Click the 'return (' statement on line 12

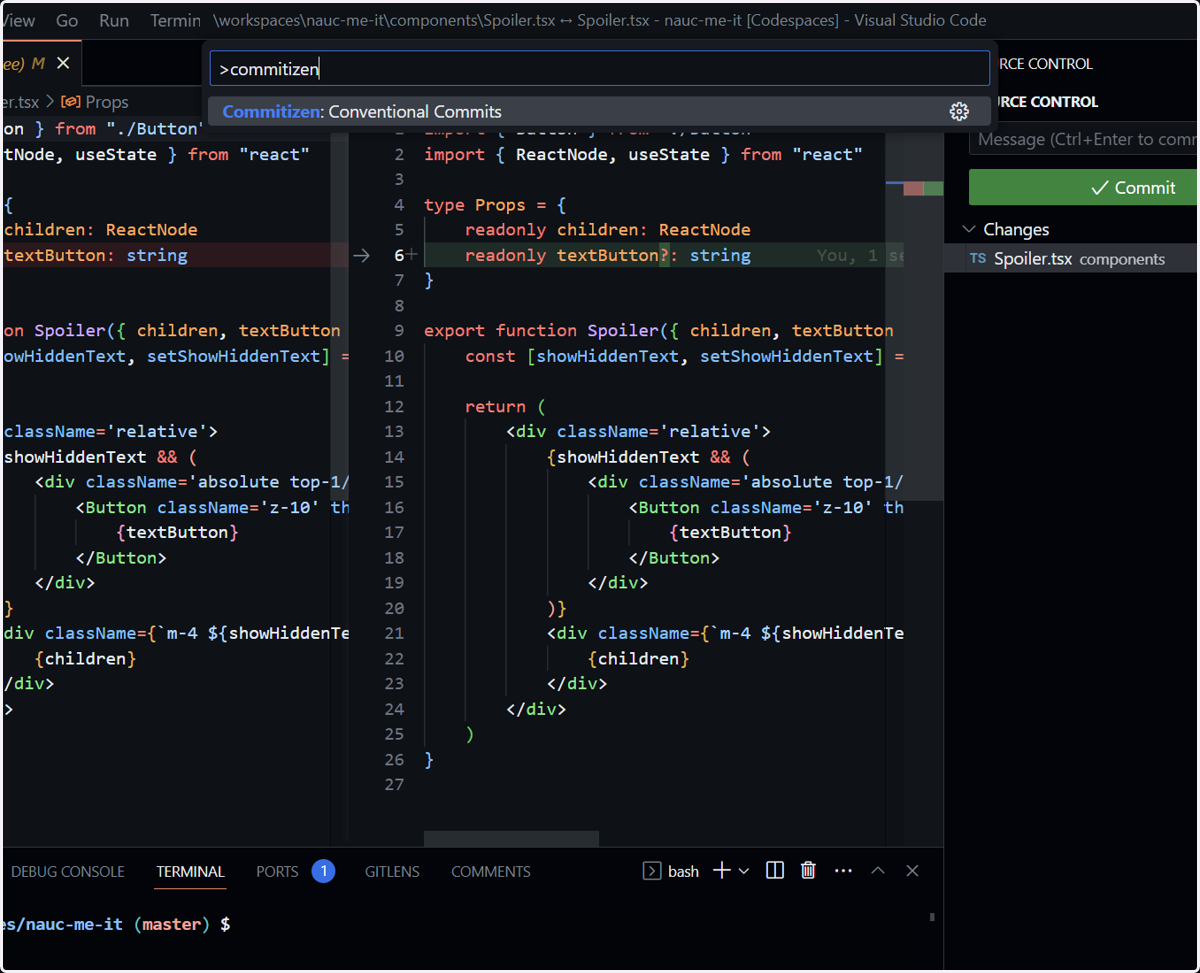(505, 406)
